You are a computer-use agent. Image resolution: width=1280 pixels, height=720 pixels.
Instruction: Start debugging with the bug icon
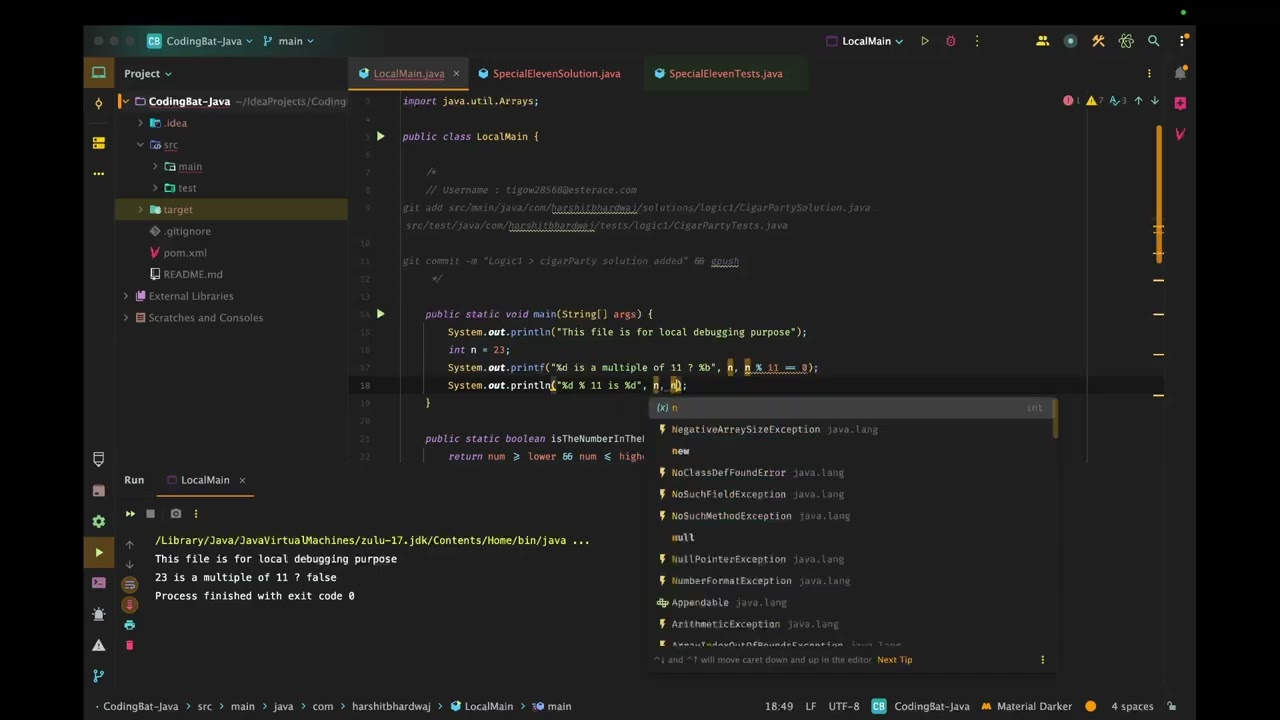[950, 41]
